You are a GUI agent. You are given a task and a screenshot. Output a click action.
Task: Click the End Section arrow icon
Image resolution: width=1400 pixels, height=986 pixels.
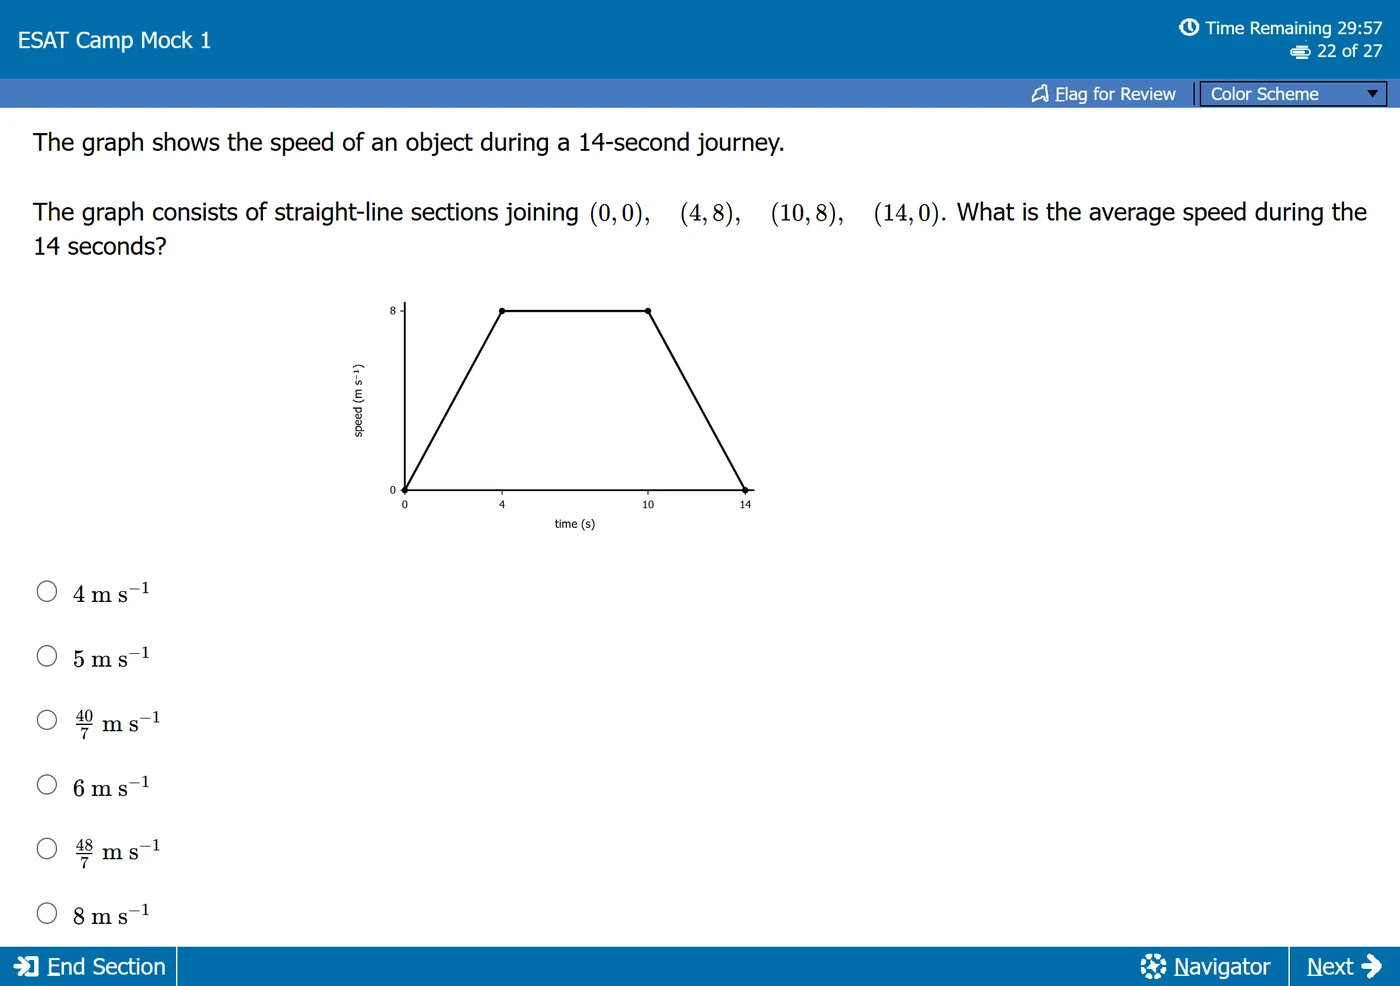[x=26, y=966]
